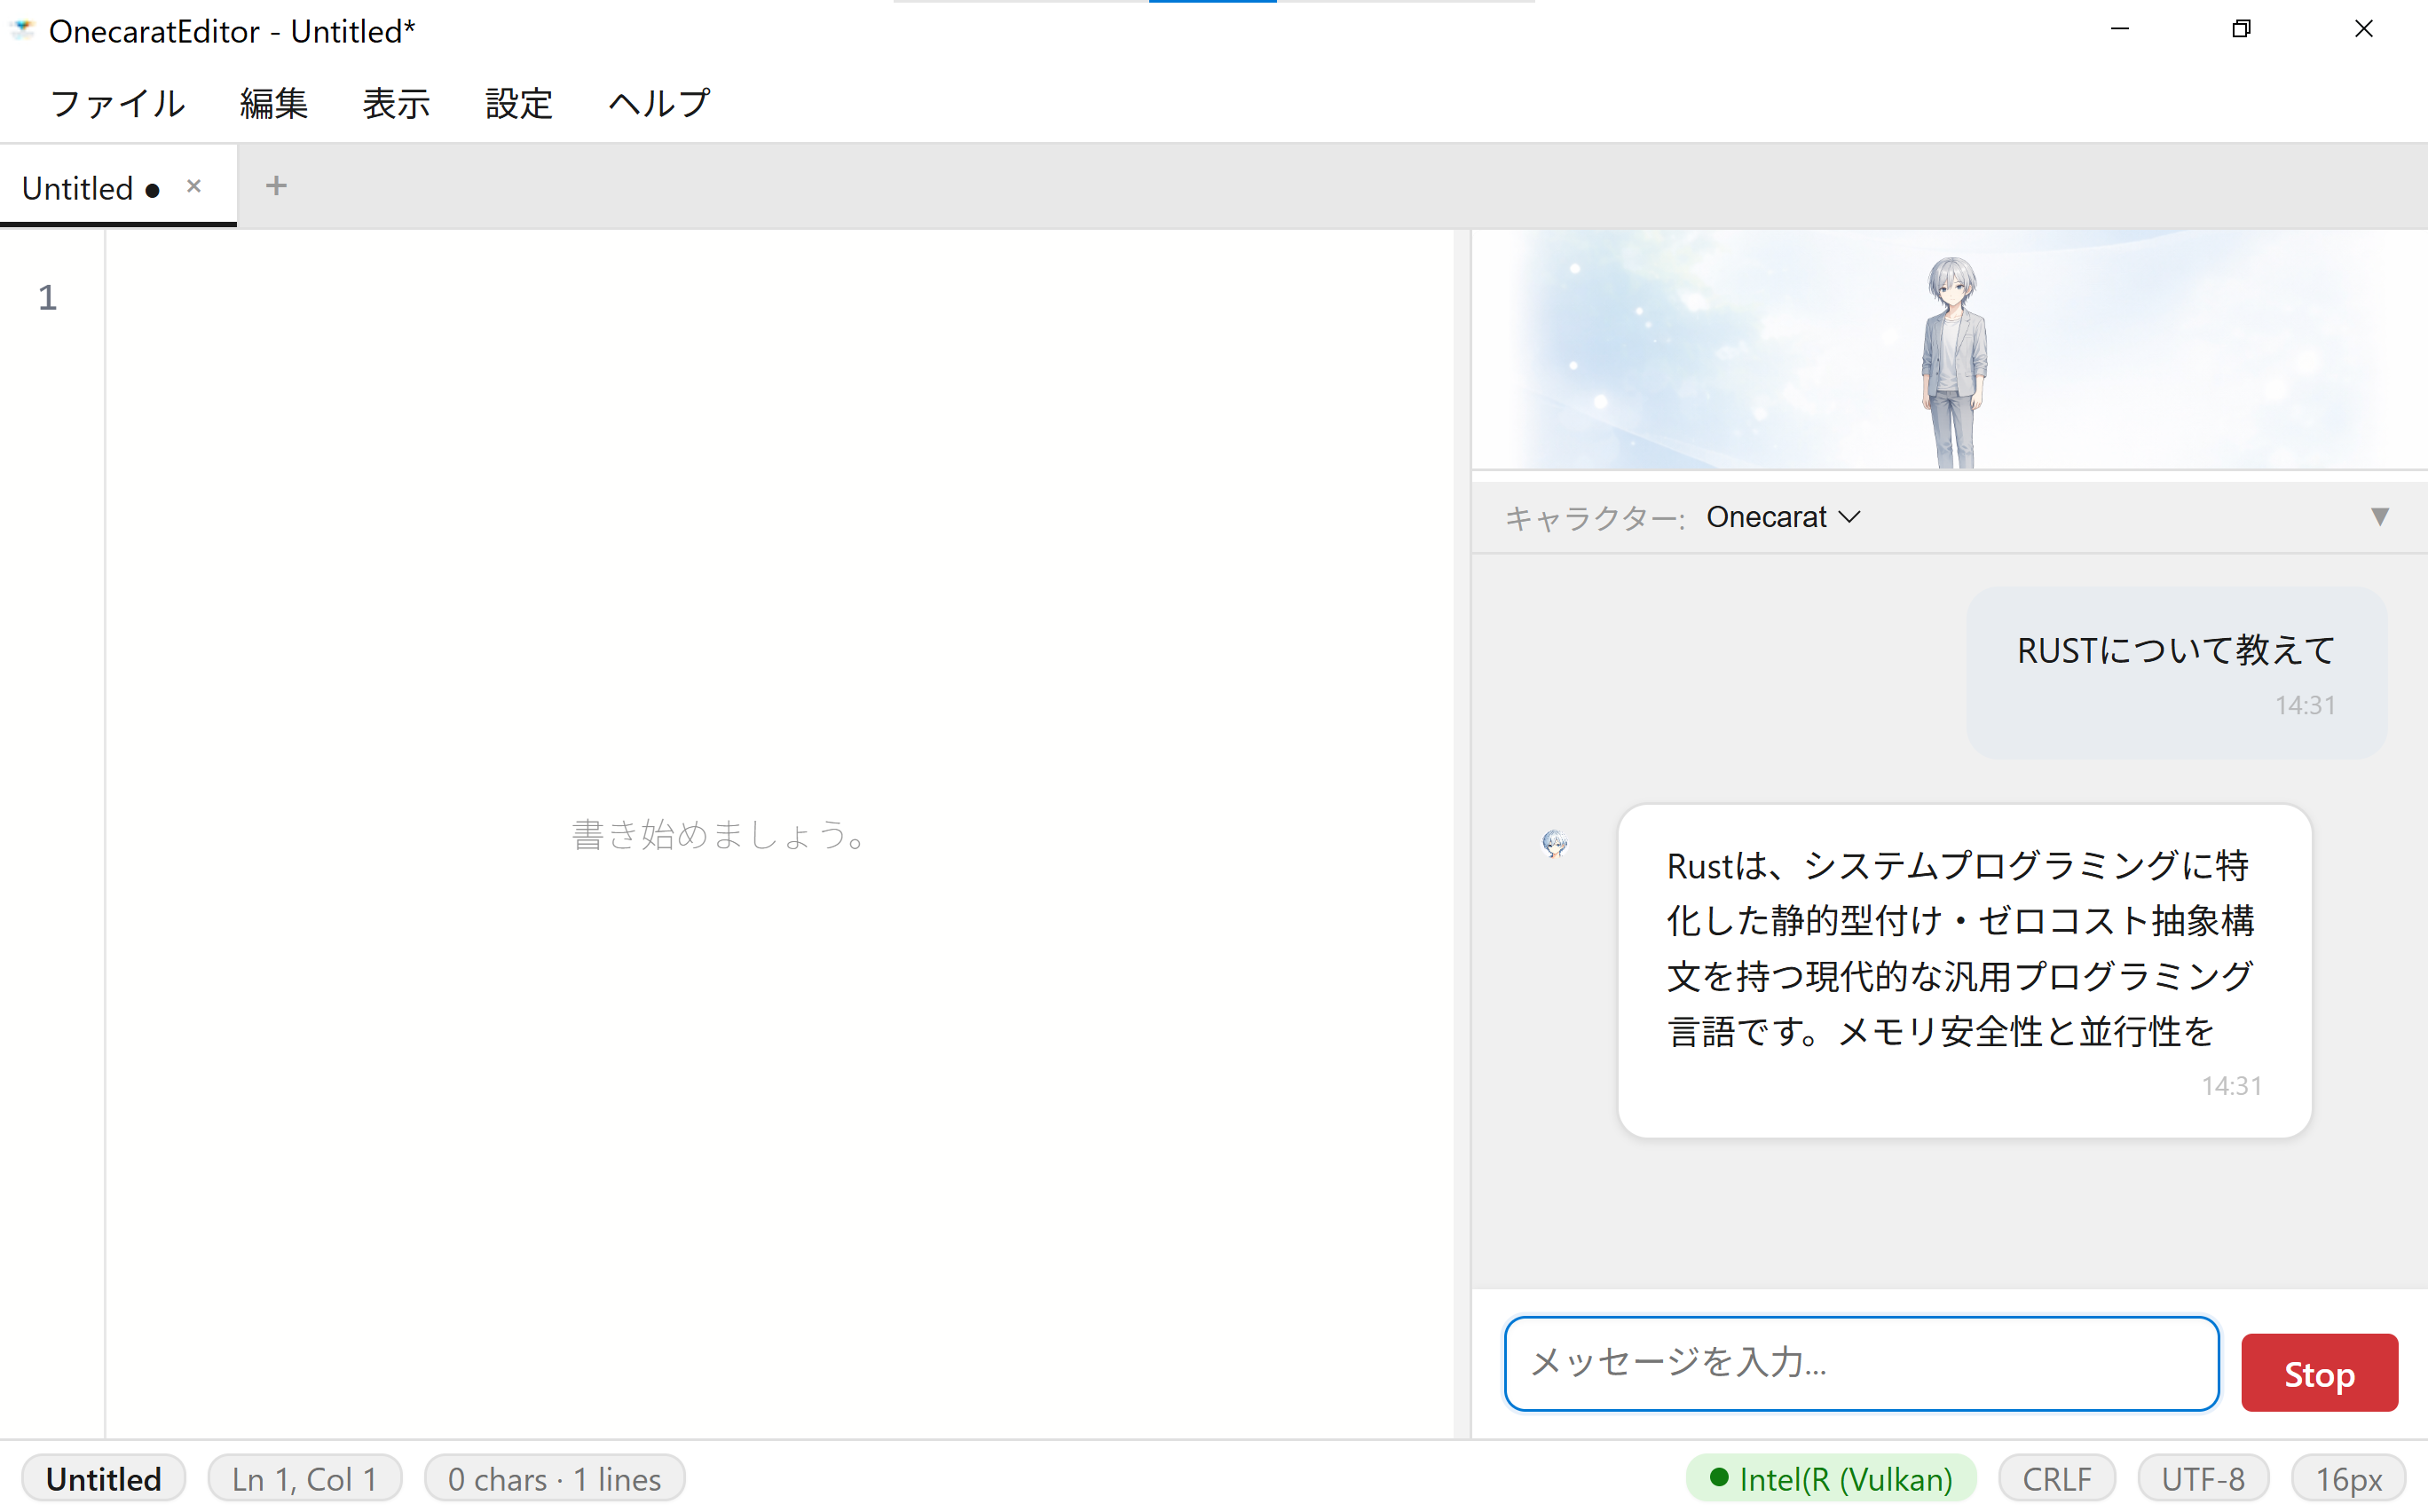
Task: Toggle the Intel(R) Vulkan GPU status indicator
Action: (x=1832, y=1478)
